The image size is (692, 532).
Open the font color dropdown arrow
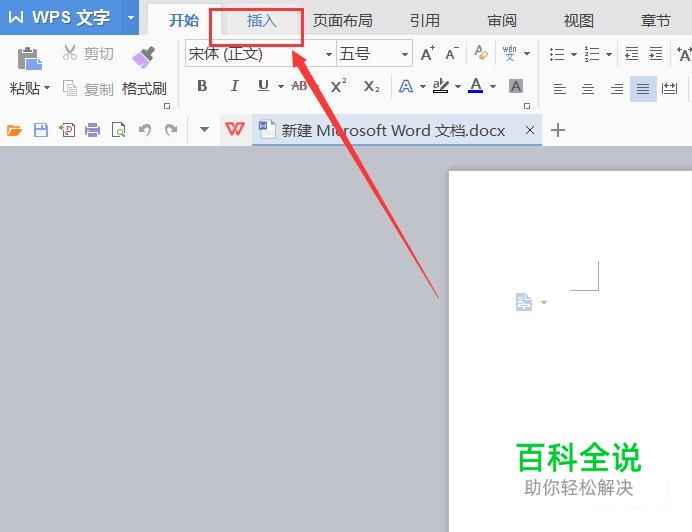click(493, 87)
